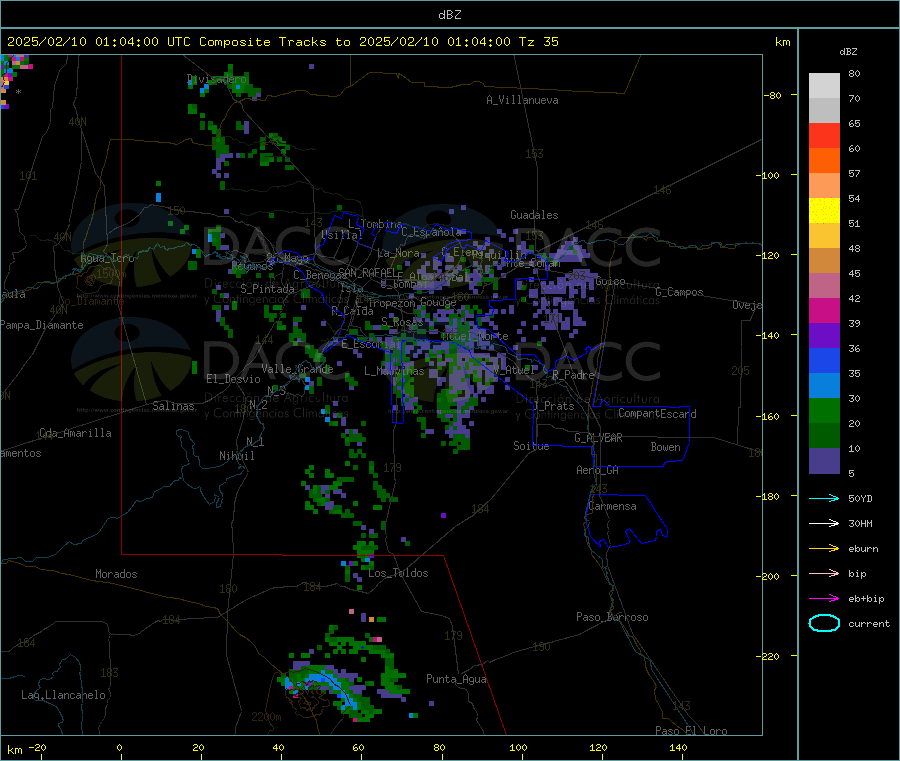Click the G_Campos map label
Viewport: 900px width, 761px height.
click(680, 292)
